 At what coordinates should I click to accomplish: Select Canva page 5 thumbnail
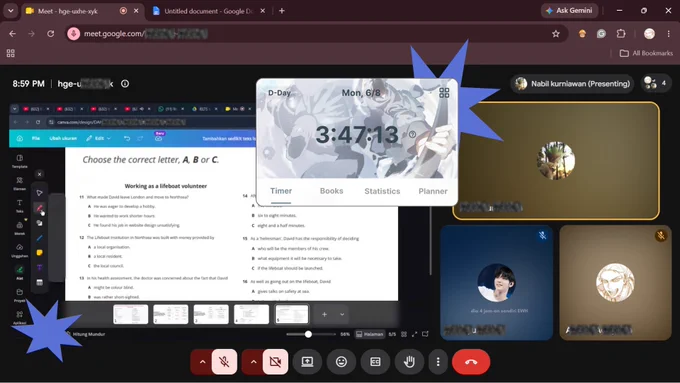click(x=292, y=314)
